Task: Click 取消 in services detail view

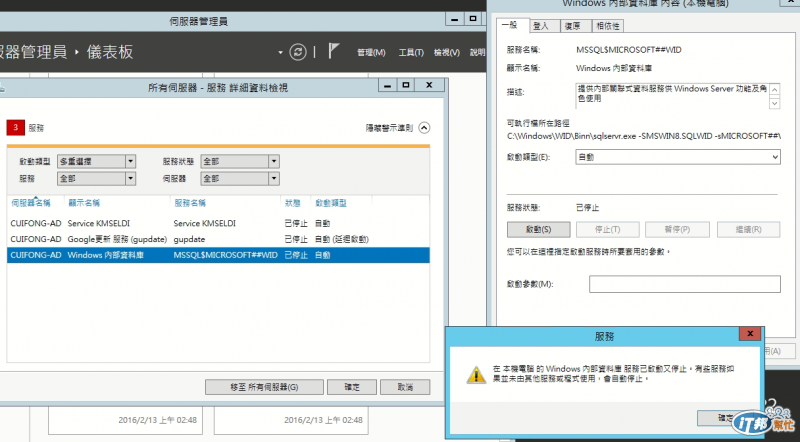Action: coord(405,387)
